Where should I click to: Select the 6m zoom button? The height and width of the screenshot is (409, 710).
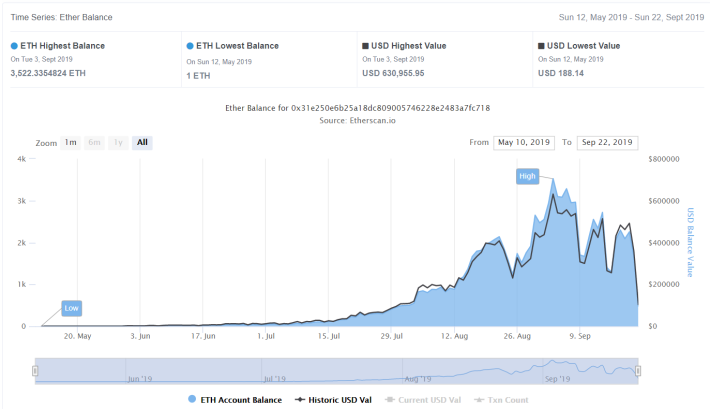coord(94,143)
